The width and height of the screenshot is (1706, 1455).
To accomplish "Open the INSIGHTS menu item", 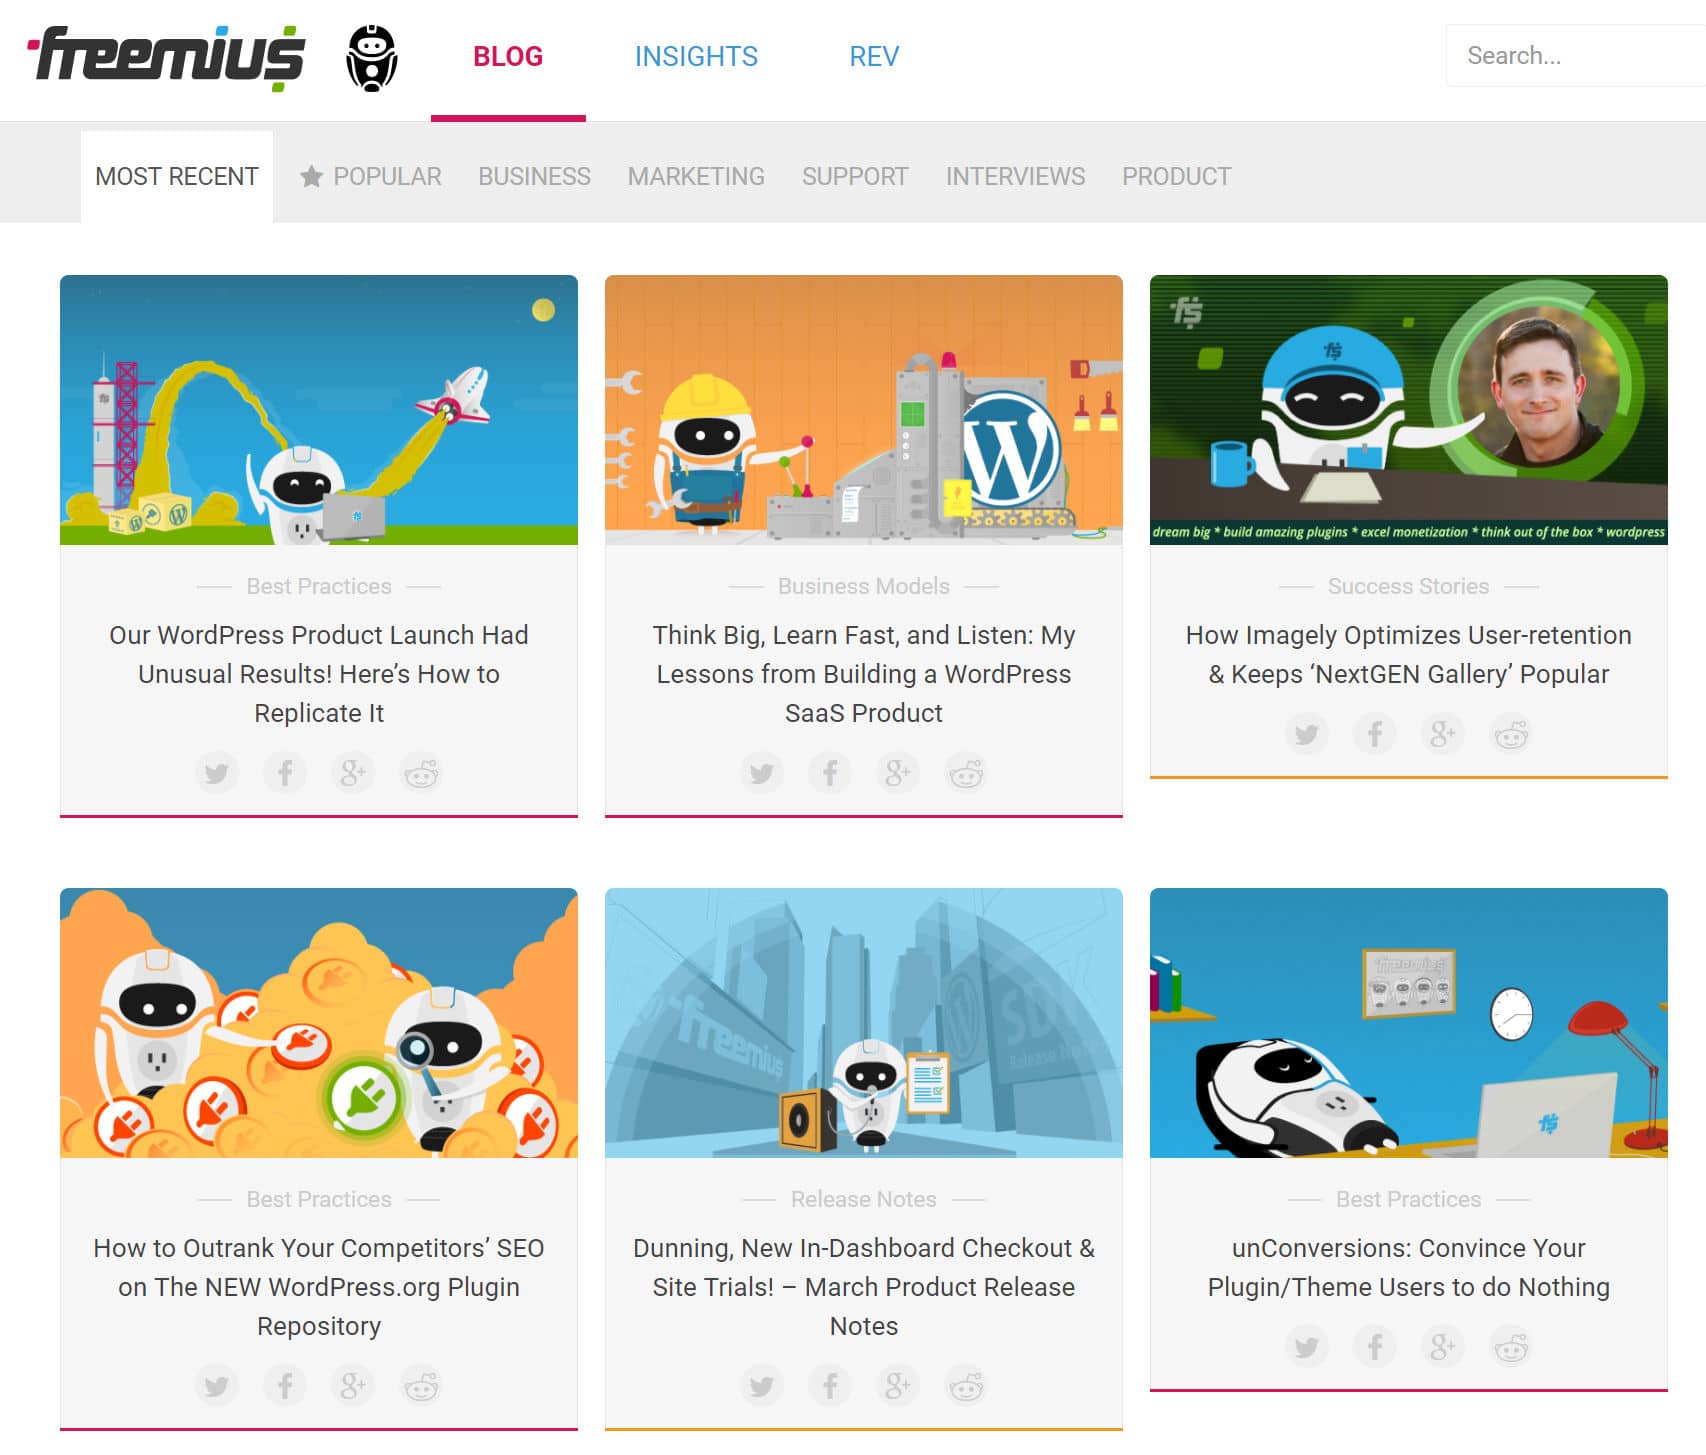I will point(696,56).
